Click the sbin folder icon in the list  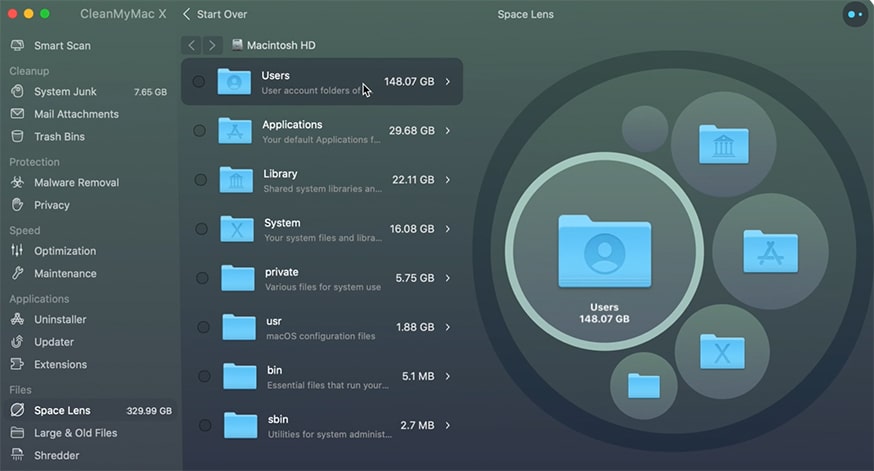pos(240,425)
